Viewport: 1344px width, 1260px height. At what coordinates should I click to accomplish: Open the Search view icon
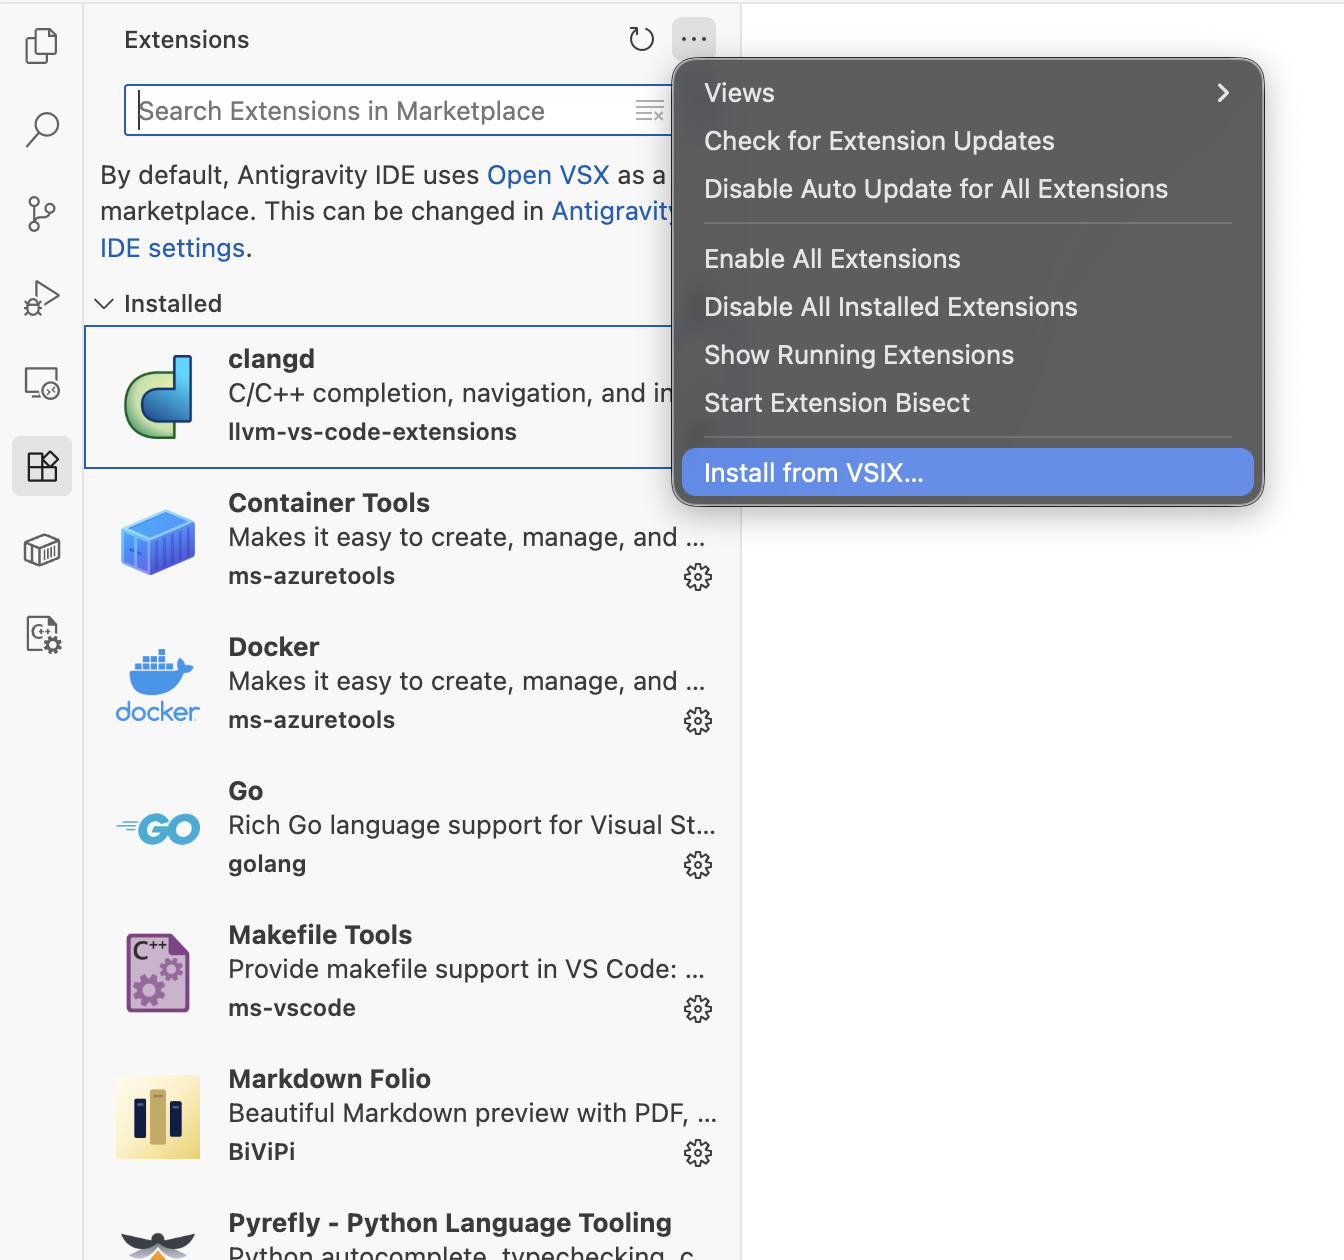point(41,129)
